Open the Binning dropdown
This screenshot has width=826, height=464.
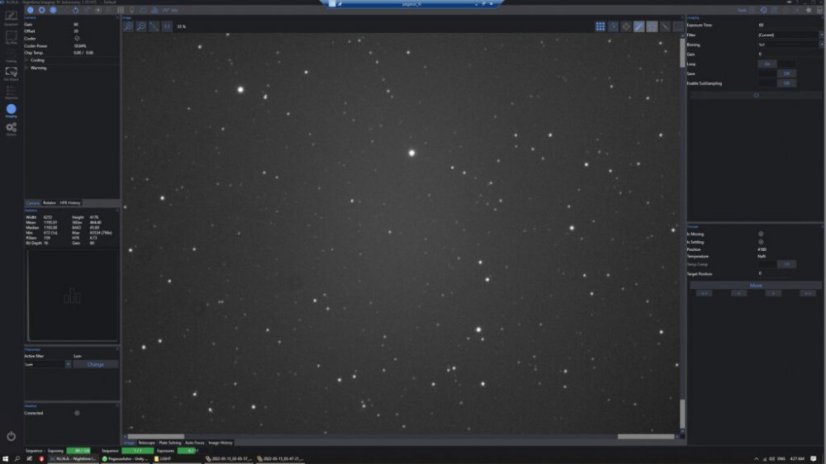click(x=788, y=45)
